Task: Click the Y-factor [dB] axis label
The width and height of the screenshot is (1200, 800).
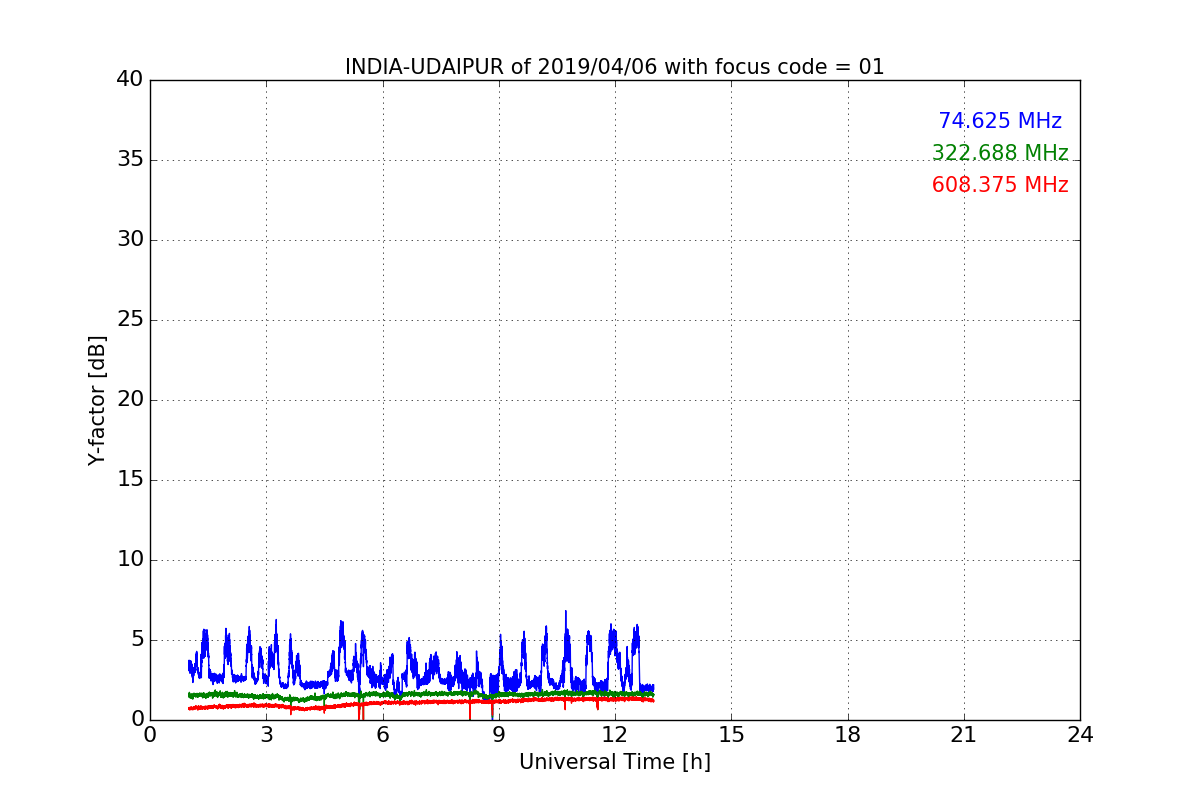Action: pyautogui.click(x=97, y=400)
